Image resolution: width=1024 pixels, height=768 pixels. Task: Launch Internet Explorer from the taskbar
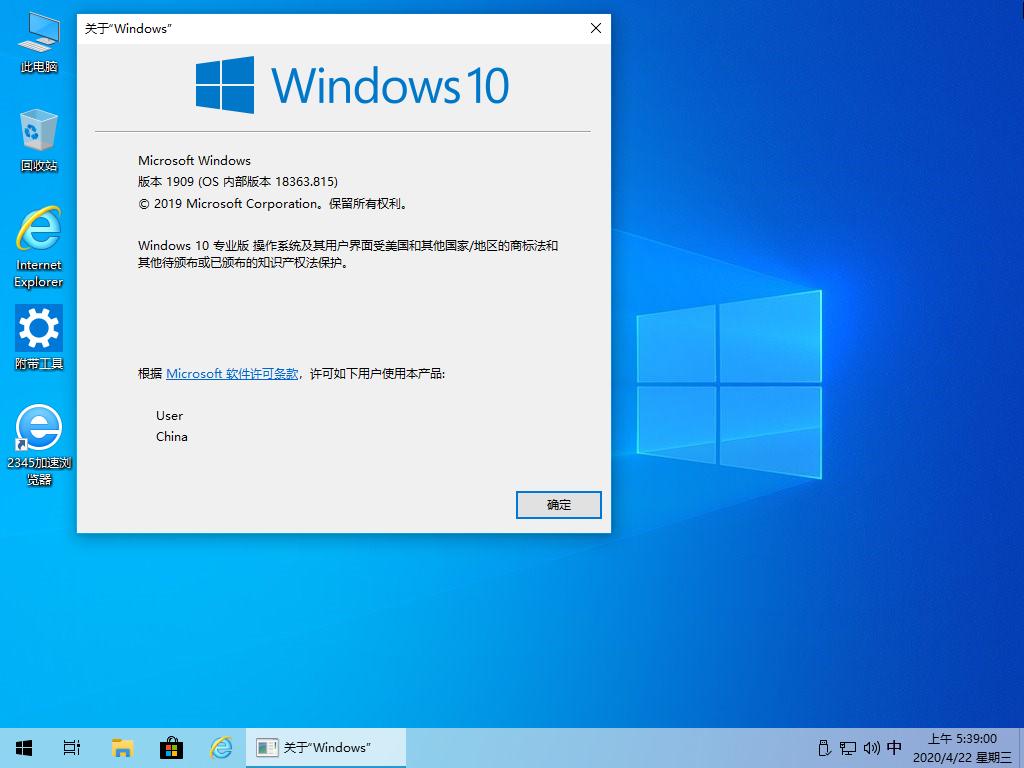(x=221, y=748)
